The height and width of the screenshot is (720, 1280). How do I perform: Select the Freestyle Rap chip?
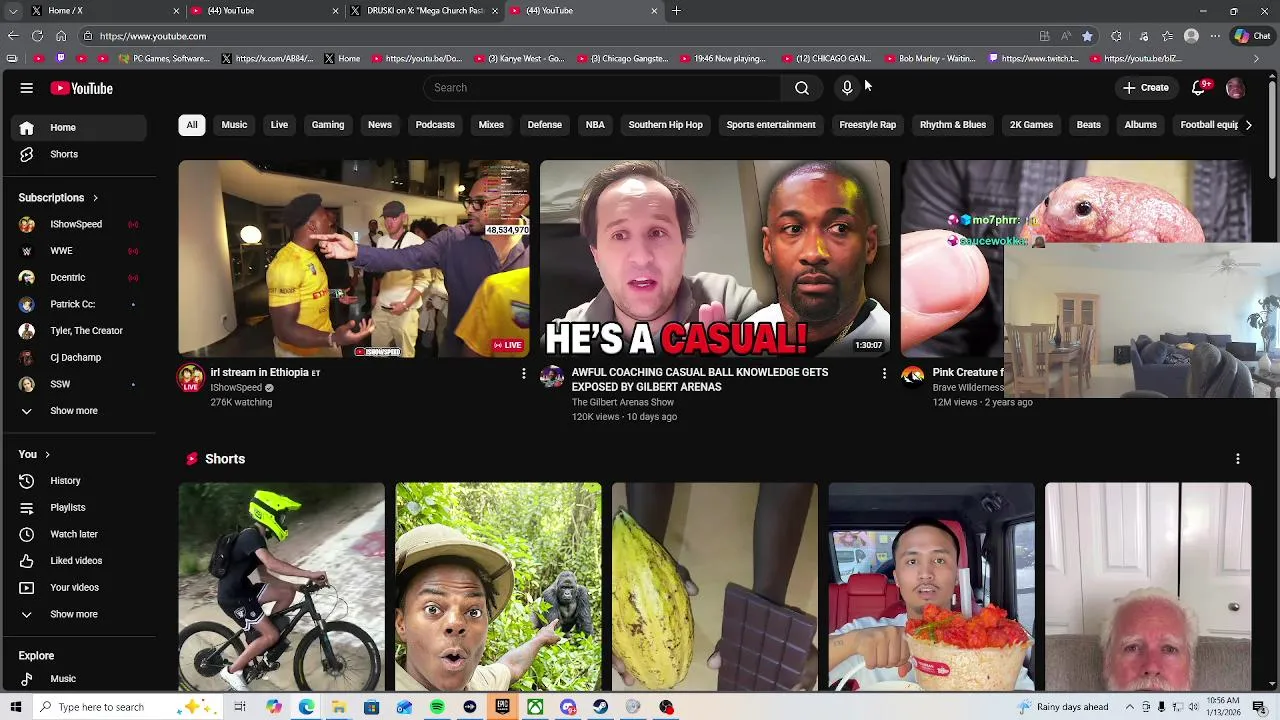(x=868, y=125)
